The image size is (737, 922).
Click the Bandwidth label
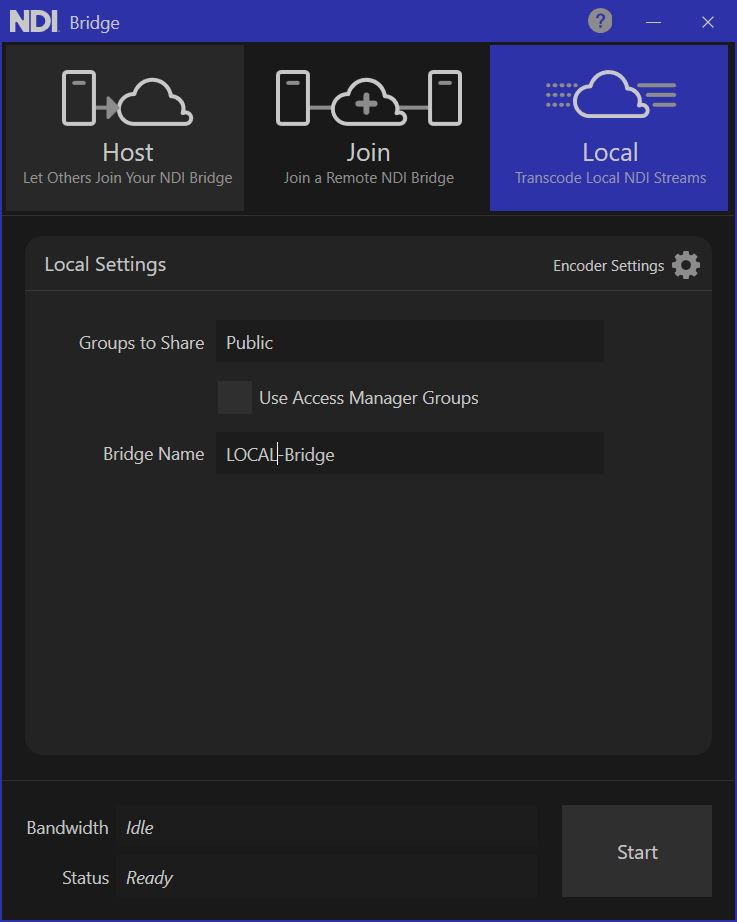(x=68, y=828)
